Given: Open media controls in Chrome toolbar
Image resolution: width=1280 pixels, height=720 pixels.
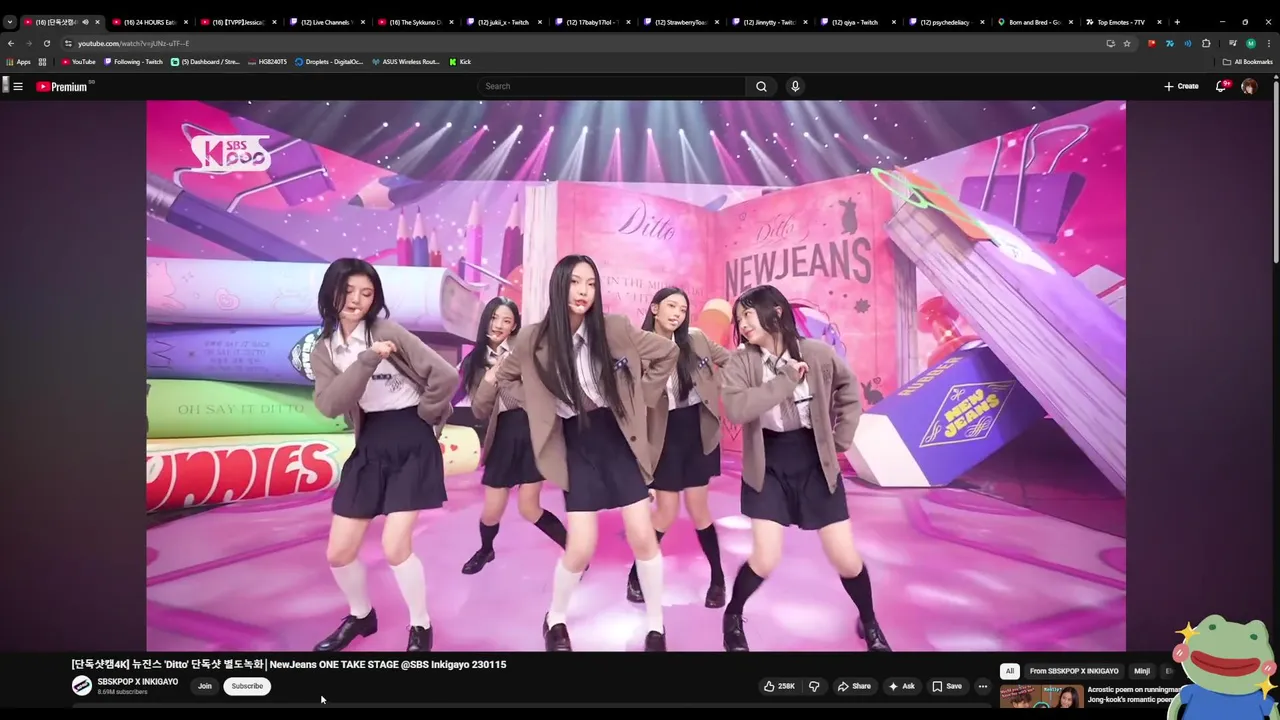Looking at the screenshot, I should pos(1233,43).
